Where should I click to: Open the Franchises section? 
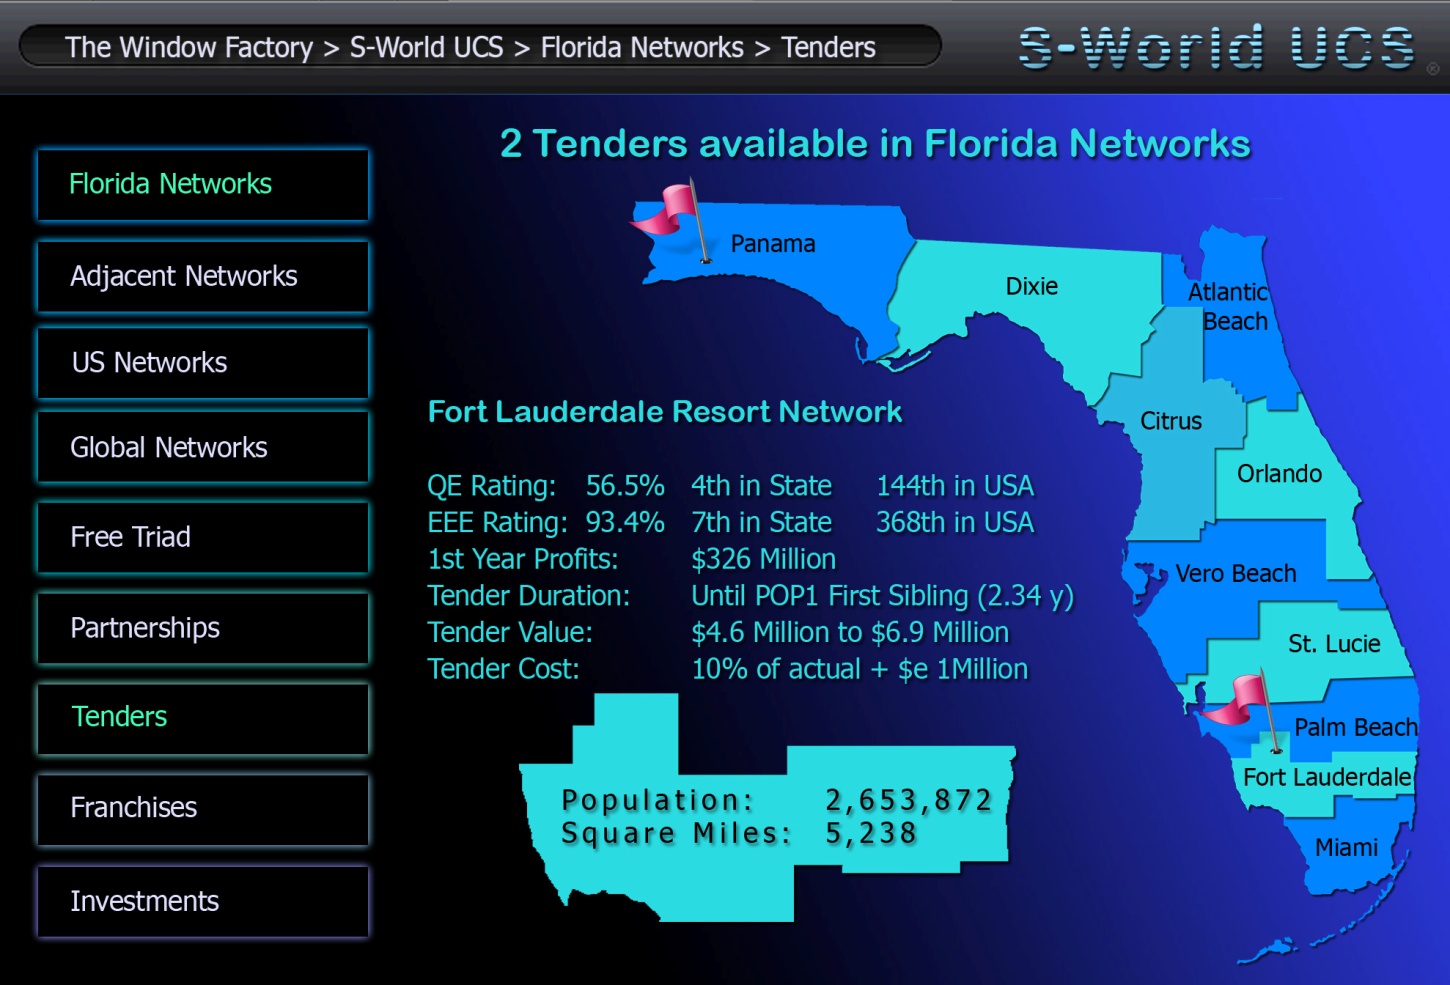[203, 809]
